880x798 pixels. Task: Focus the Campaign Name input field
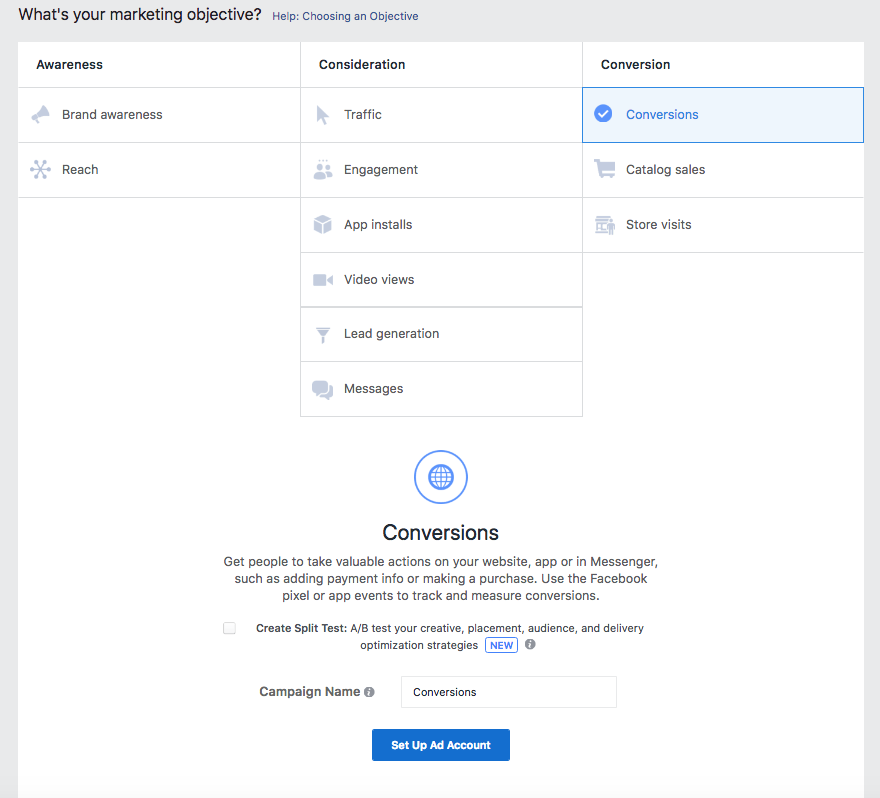tap(508, 692)
